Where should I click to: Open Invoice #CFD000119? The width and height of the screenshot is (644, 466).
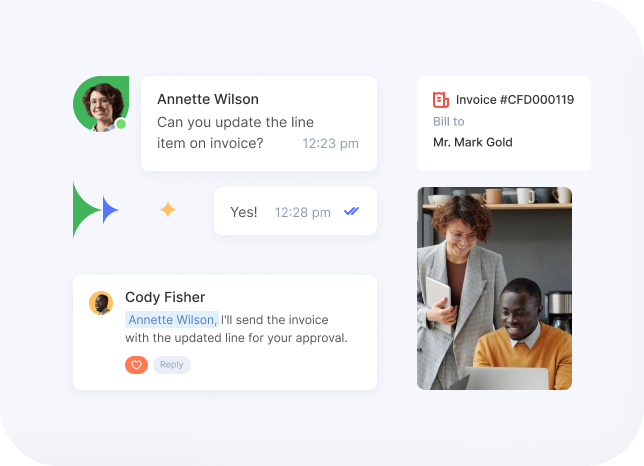tap(514, 100)
